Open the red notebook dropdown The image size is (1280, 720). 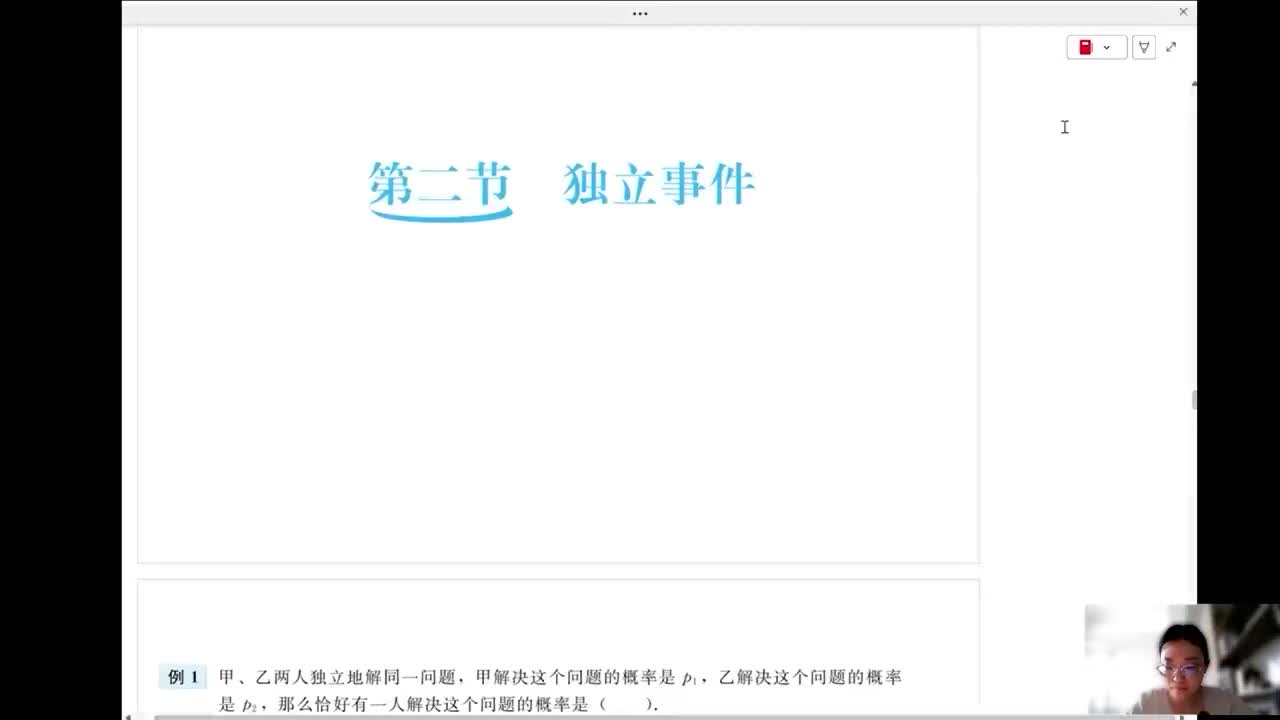(1097, 47)
